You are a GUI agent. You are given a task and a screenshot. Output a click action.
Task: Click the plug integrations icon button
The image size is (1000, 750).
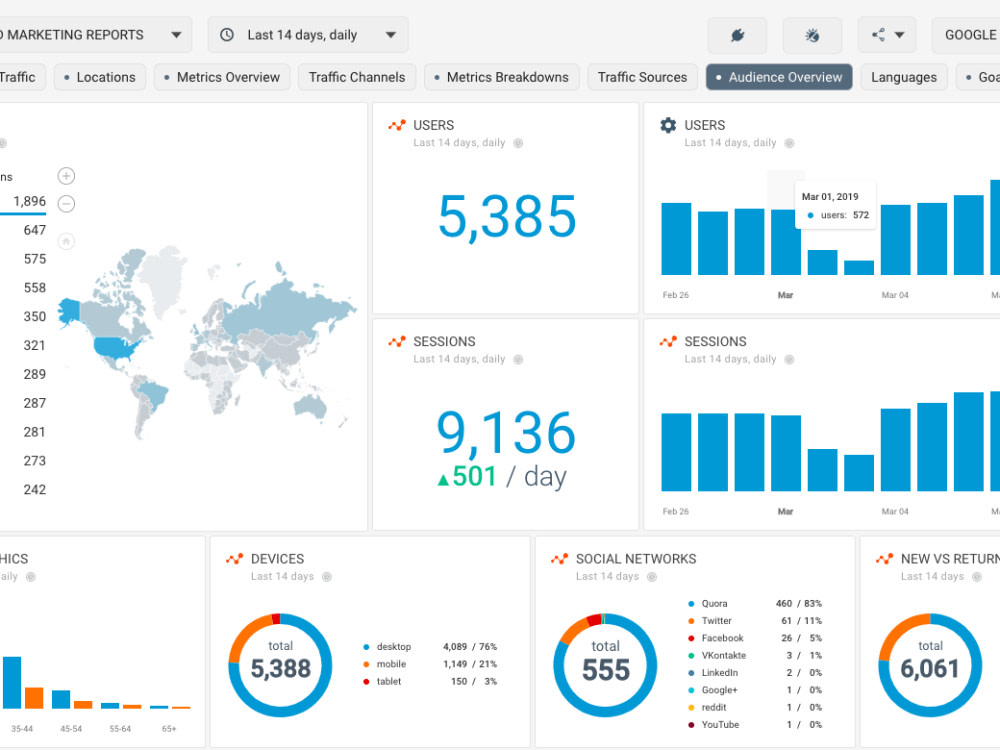737,35
